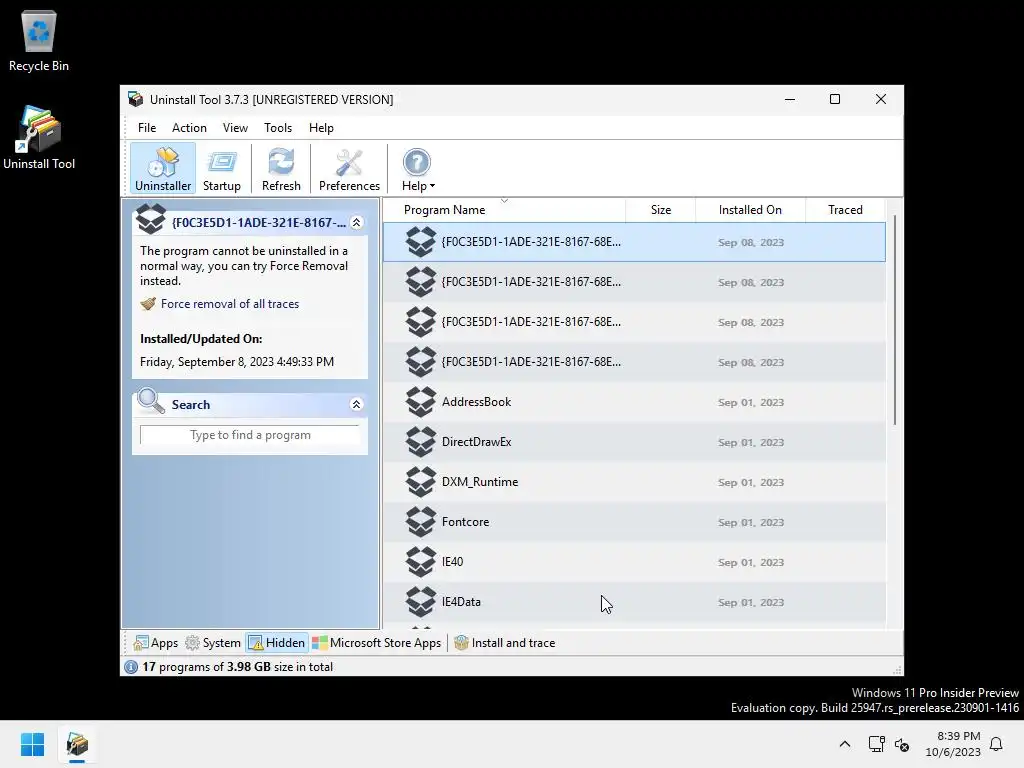Click AddressBook's Sep 01, 2023 date
Viewport: 1024px width, 768px height.
tap(751, 402)
